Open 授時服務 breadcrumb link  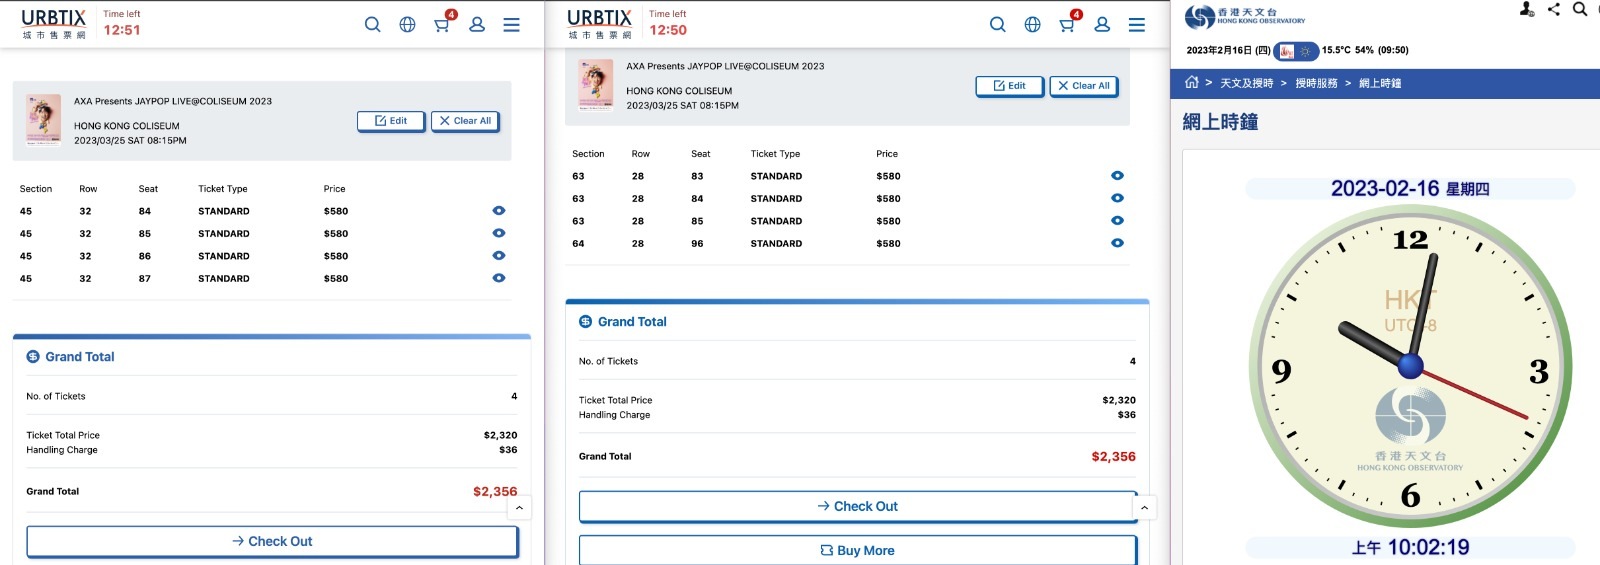click(x=1316, y=83)
